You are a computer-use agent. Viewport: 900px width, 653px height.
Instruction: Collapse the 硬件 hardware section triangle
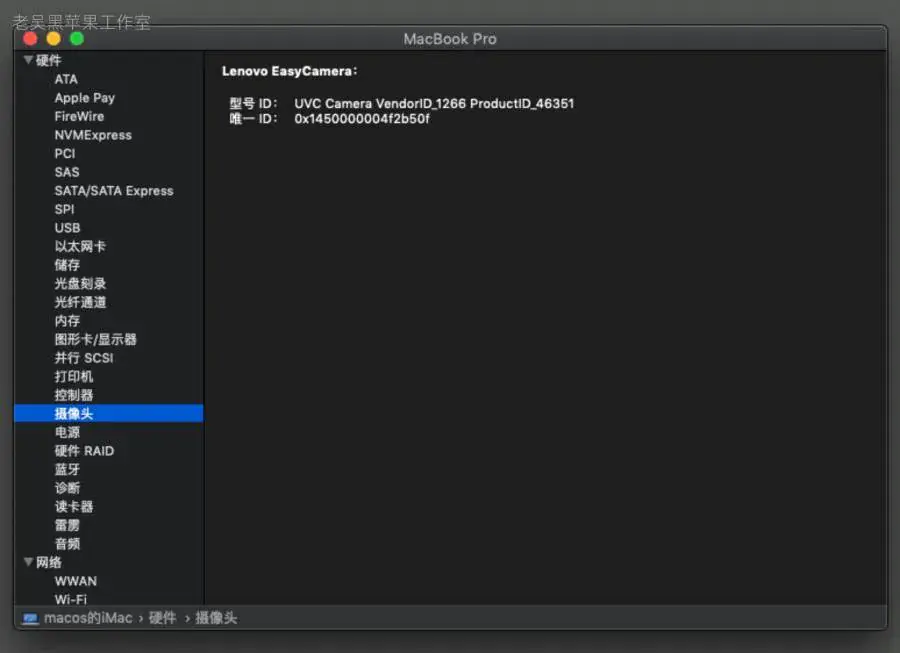pyautogui.click(x=28, y=60)
